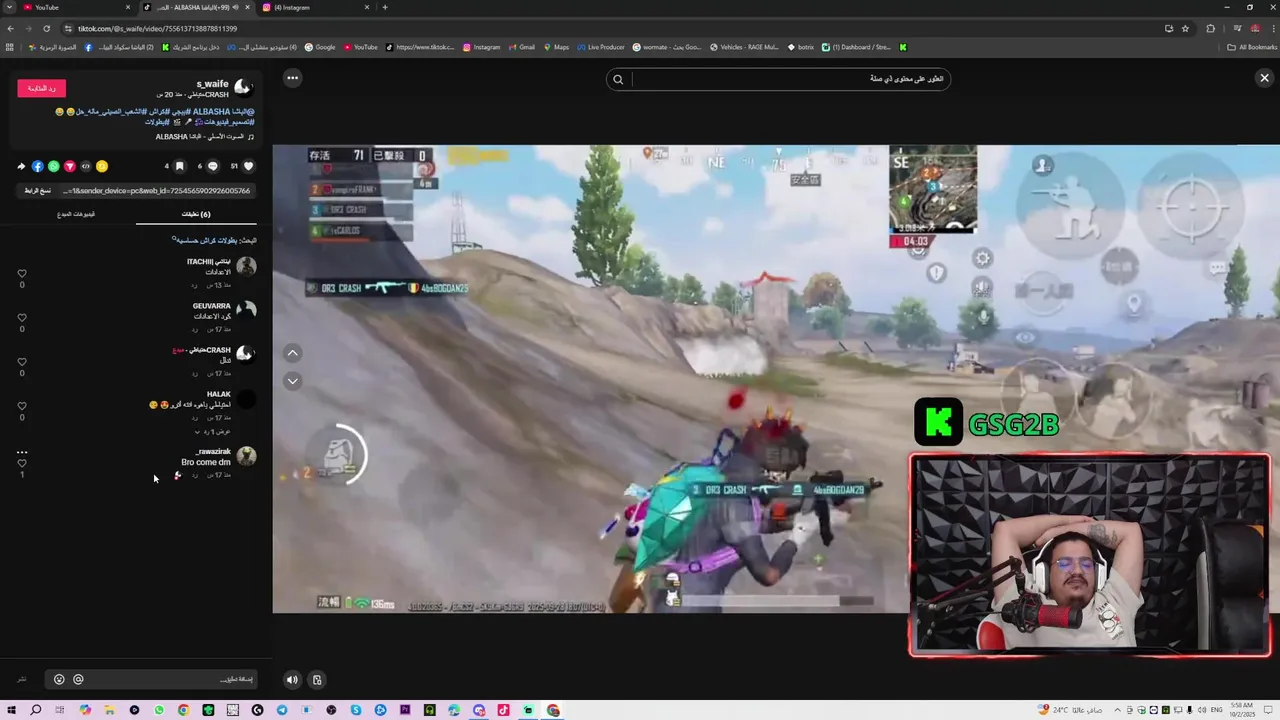The image size is (1280, 720).
Task: Open WhatsApp from the taskbar
Action: point(159,710)
